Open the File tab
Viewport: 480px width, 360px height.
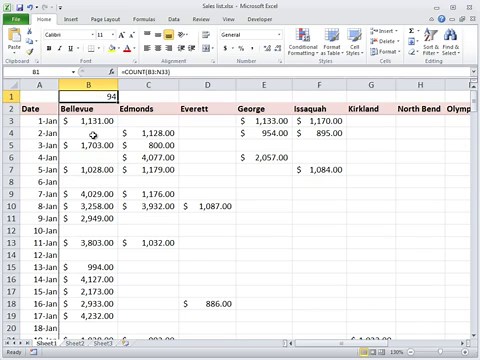16,19
